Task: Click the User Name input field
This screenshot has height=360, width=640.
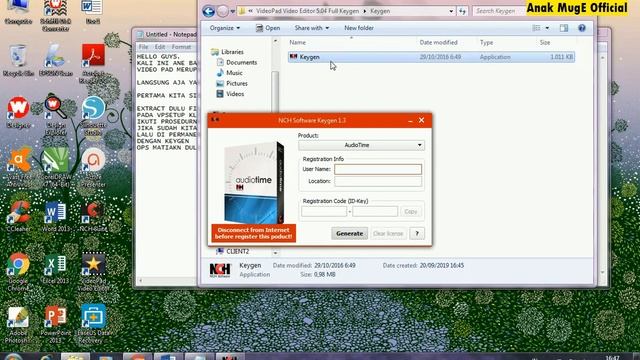Action: (378, 169)
